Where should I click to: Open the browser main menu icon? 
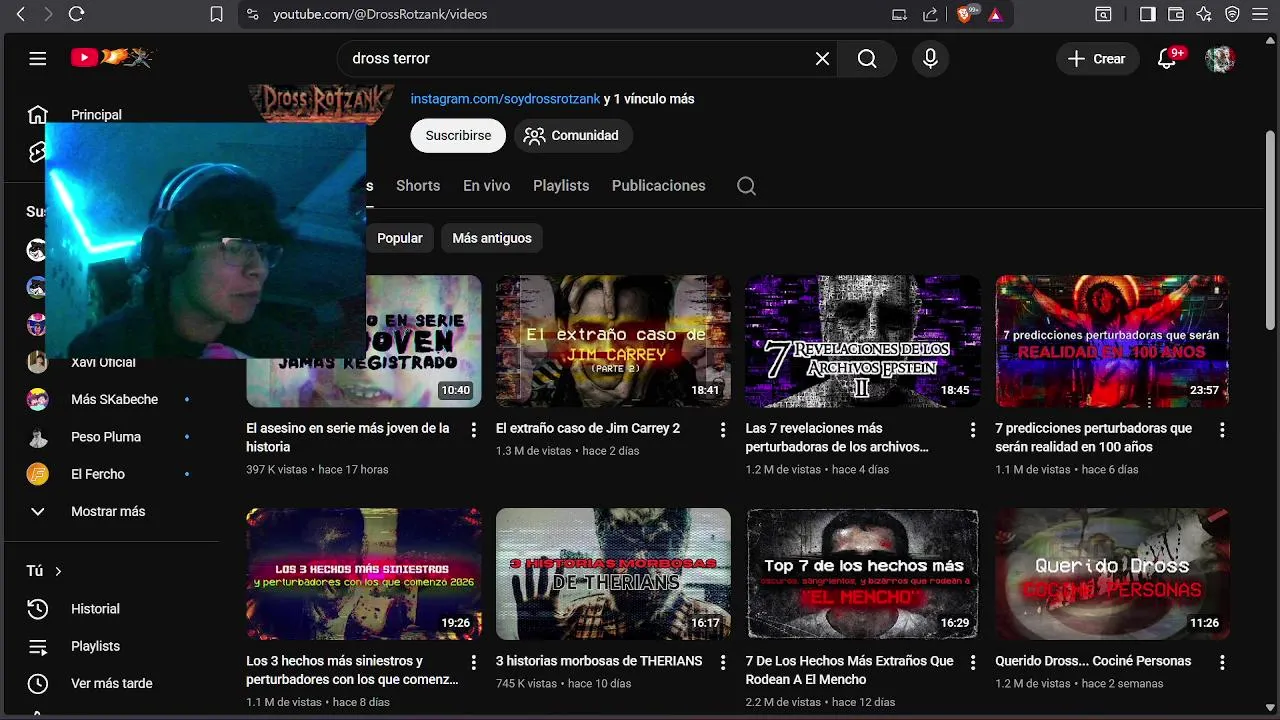[x=1261, y=14]
